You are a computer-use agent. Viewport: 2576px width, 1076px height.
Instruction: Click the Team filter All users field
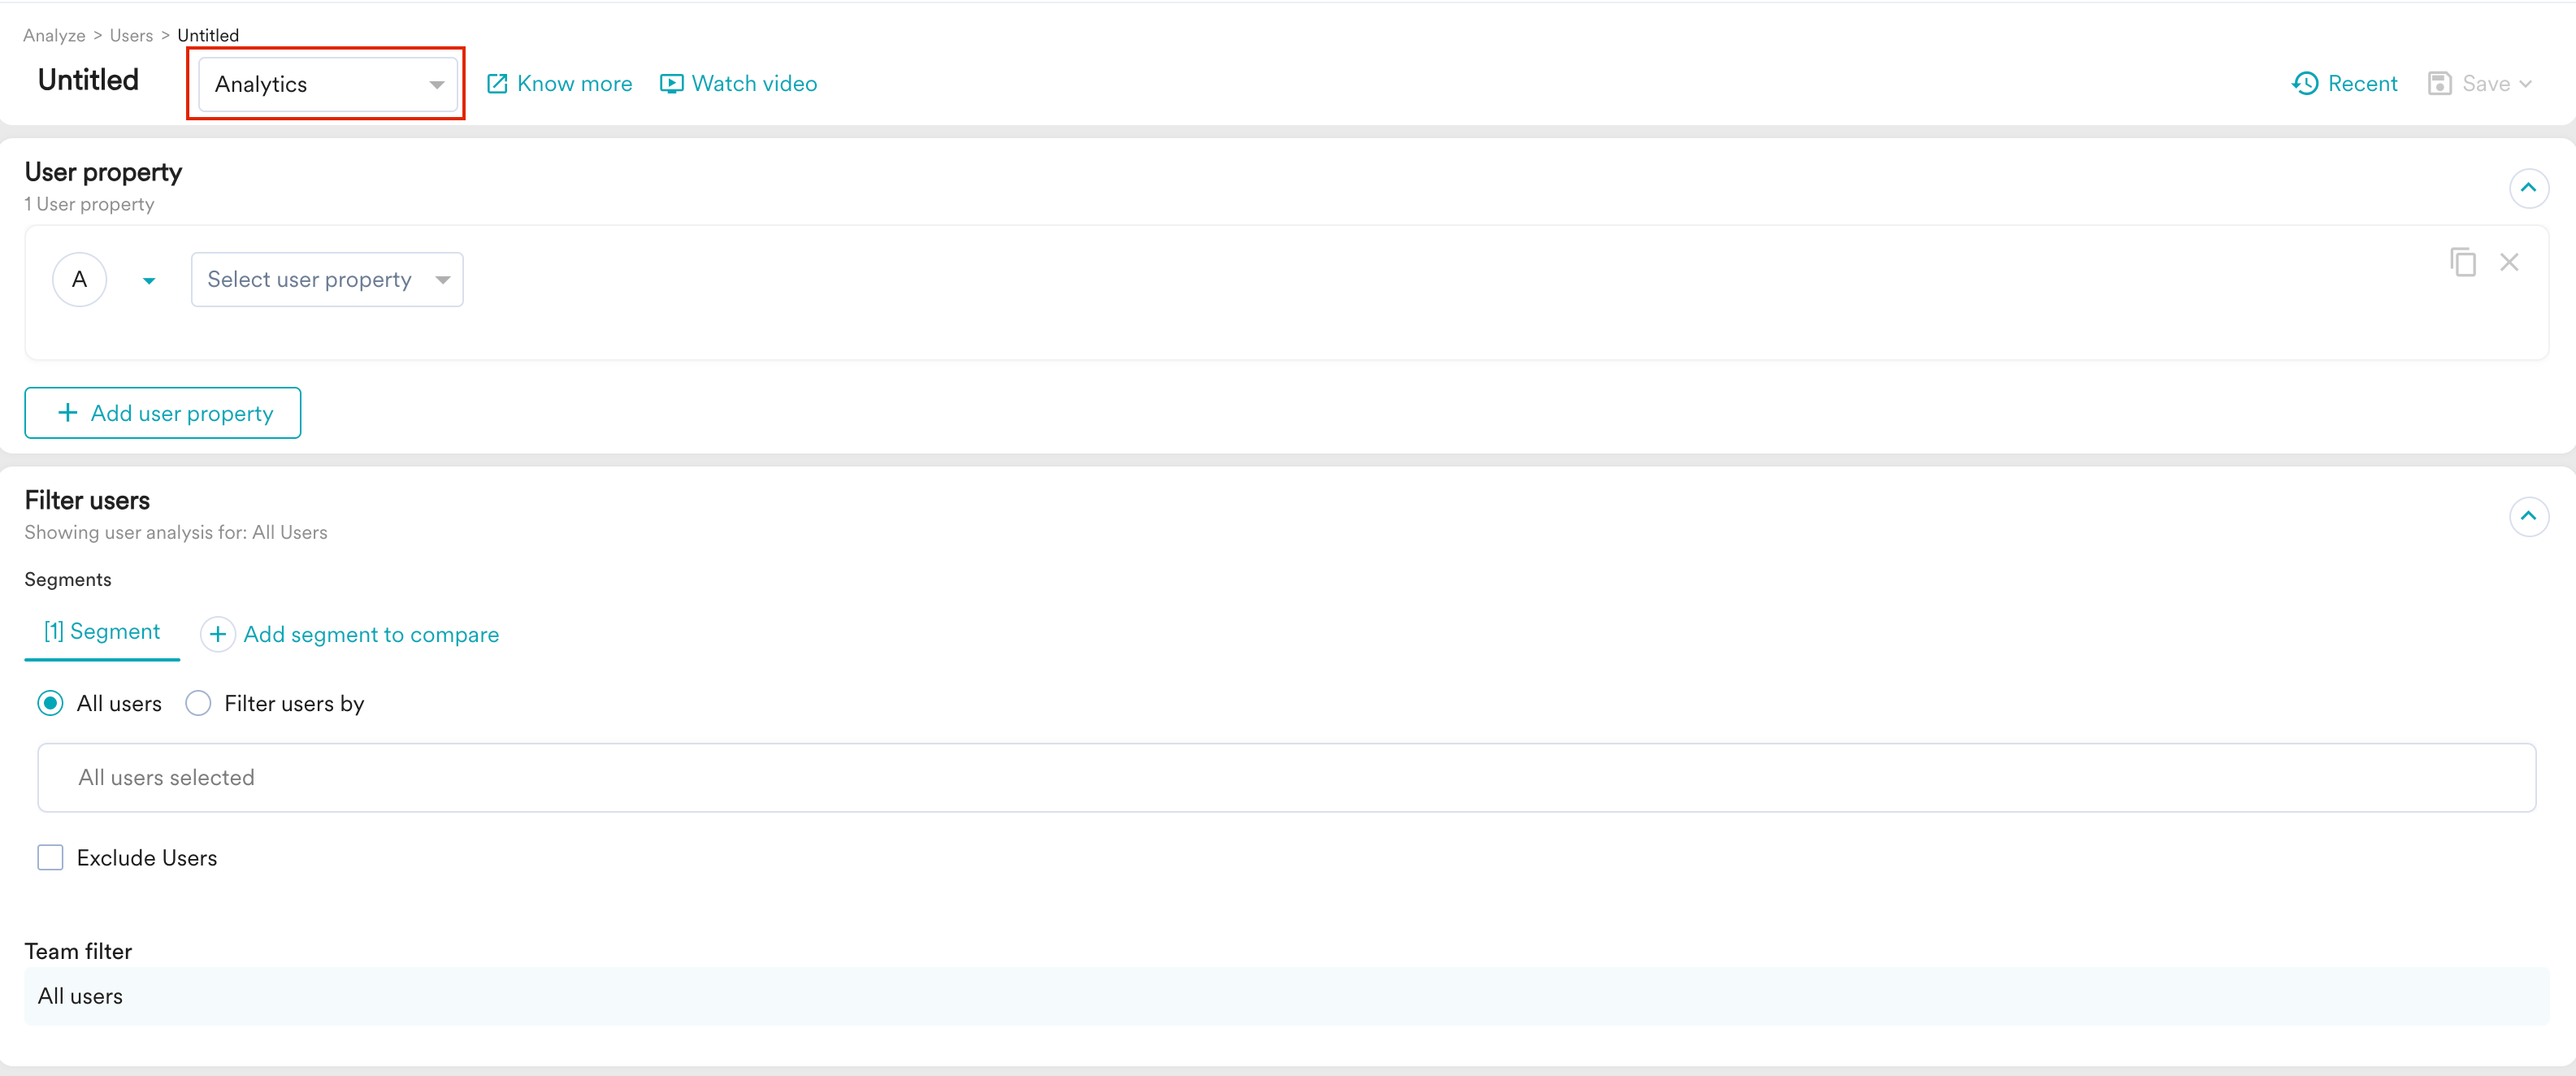1286,996
